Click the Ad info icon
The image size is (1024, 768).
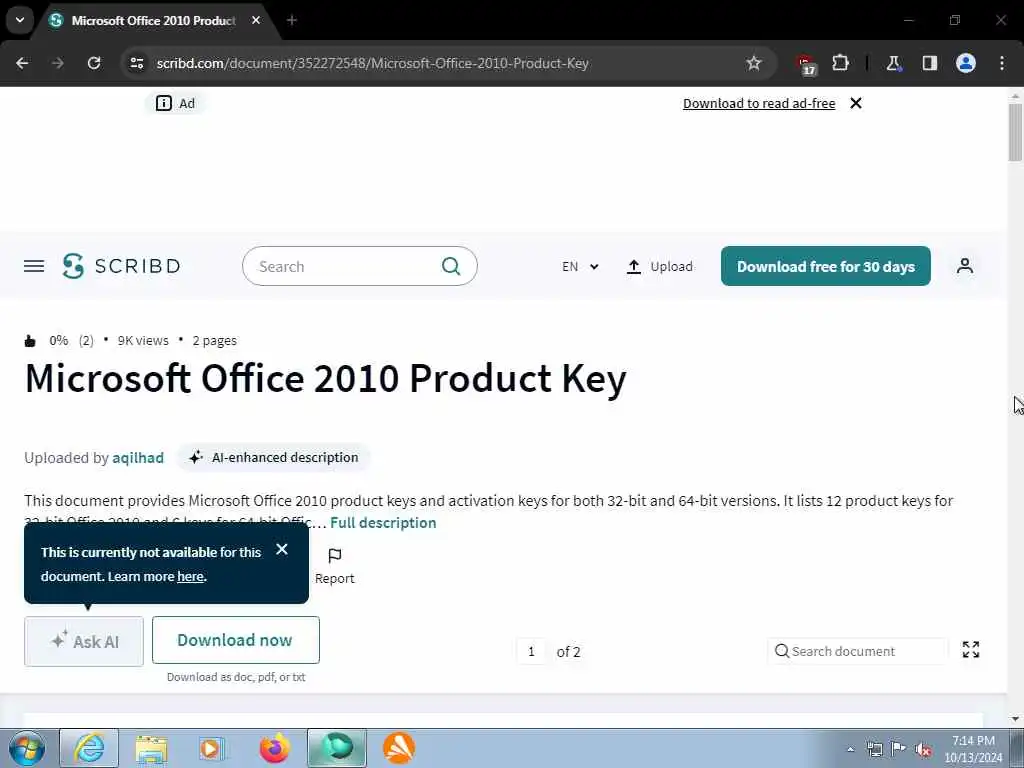[x=164, y=103]
